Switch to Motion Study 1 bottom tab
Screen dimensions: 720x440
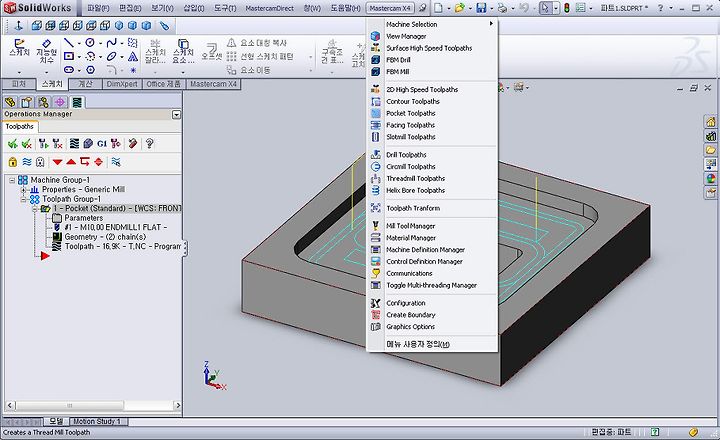[96, 421]
